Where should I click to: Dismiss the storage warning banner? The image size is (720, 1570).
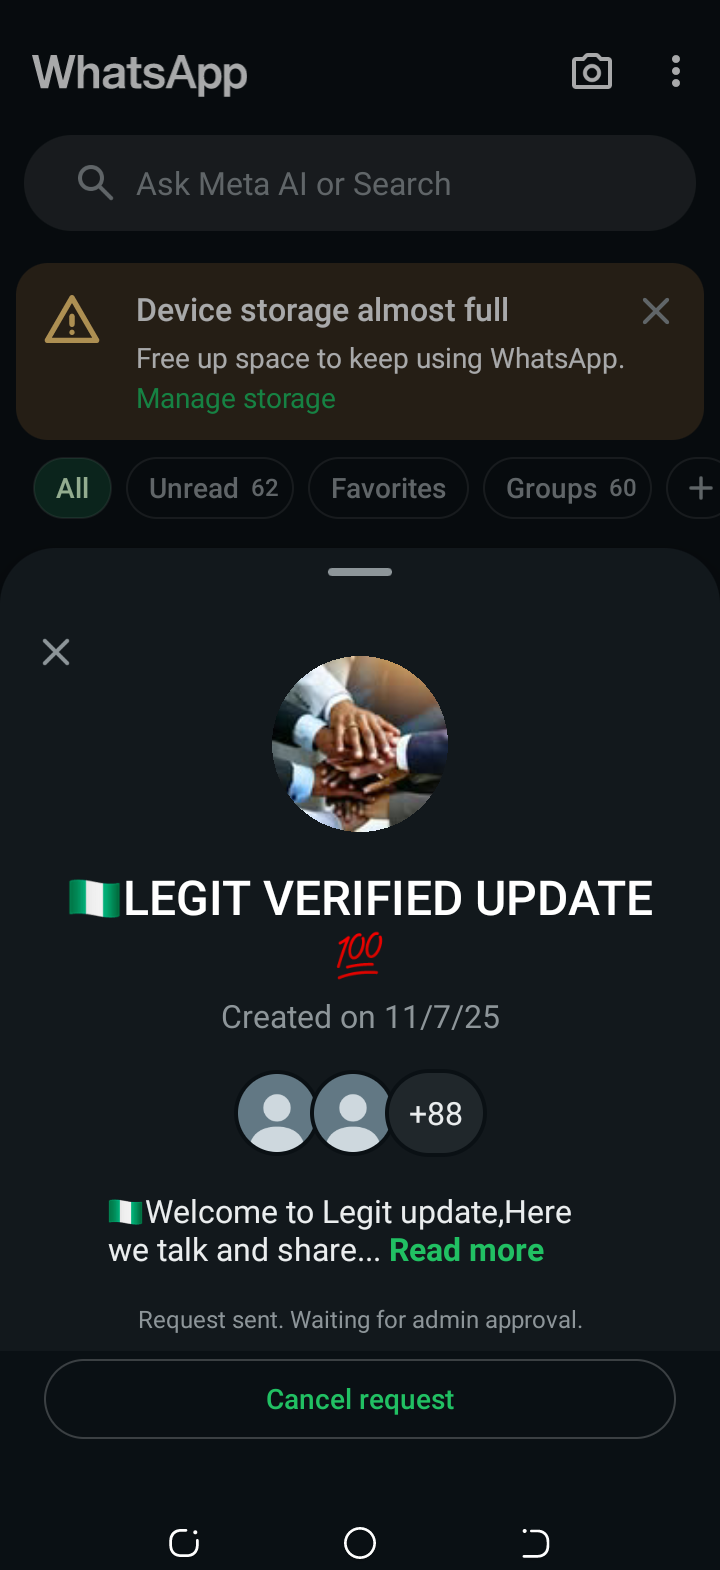pos(656,311)
